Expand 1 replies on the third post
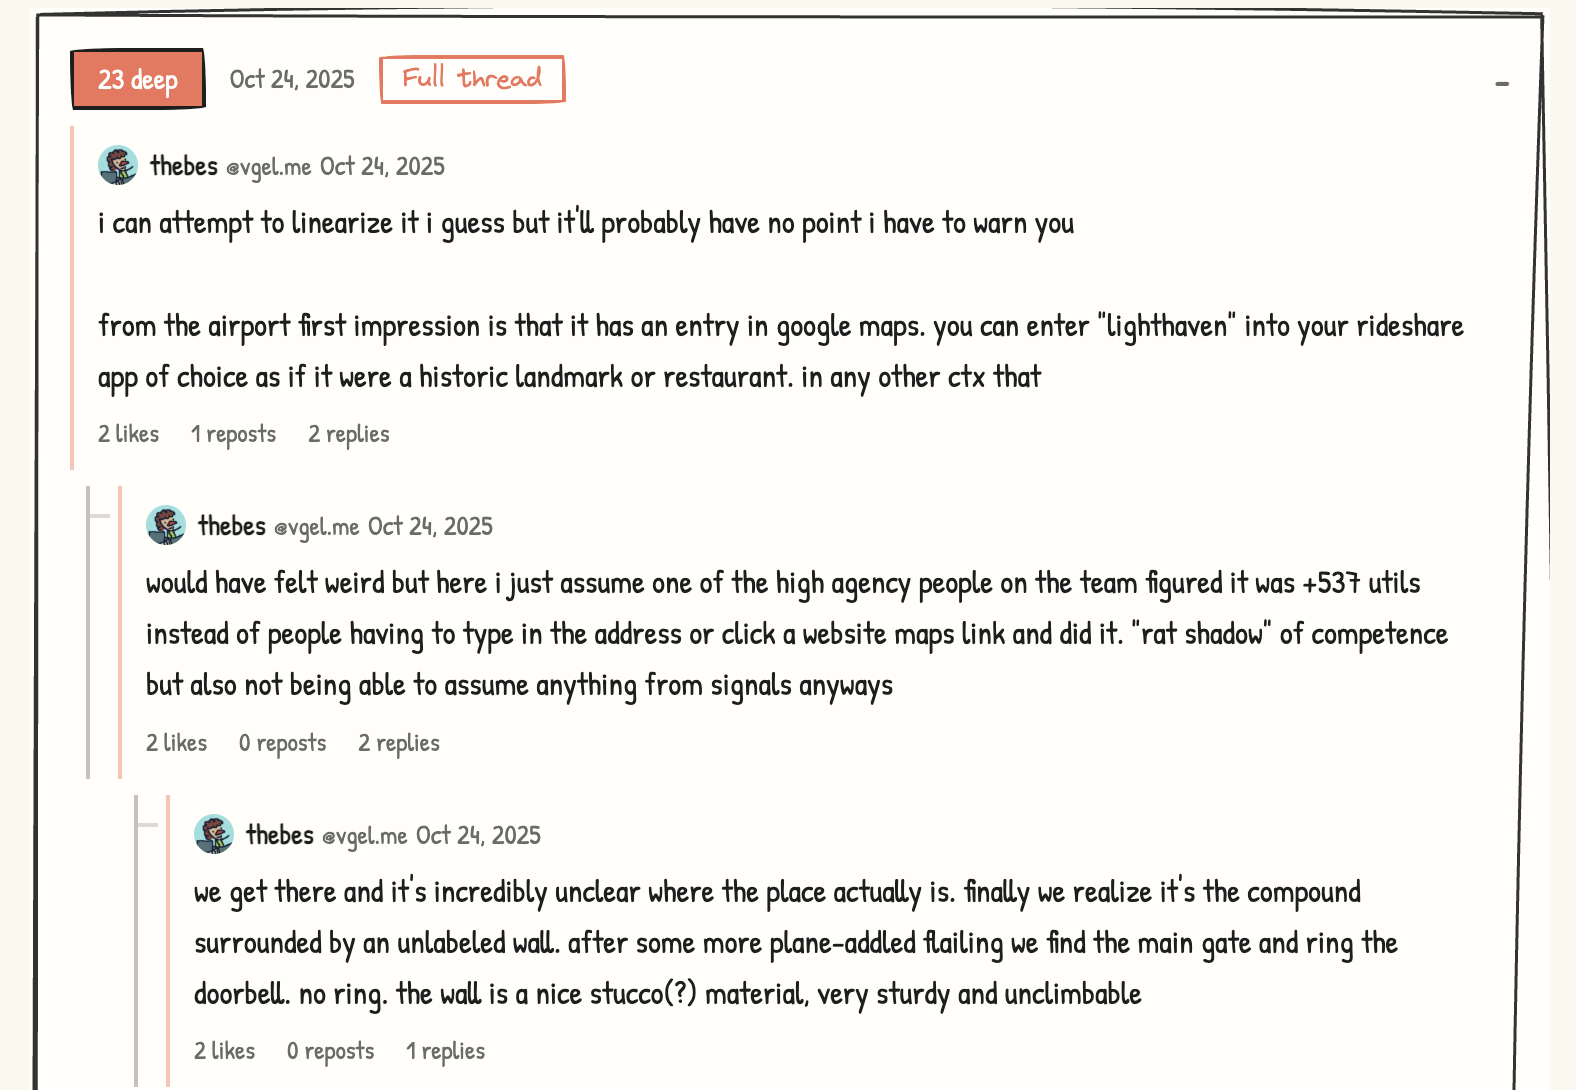1576x1090 pixels. 445,1051
